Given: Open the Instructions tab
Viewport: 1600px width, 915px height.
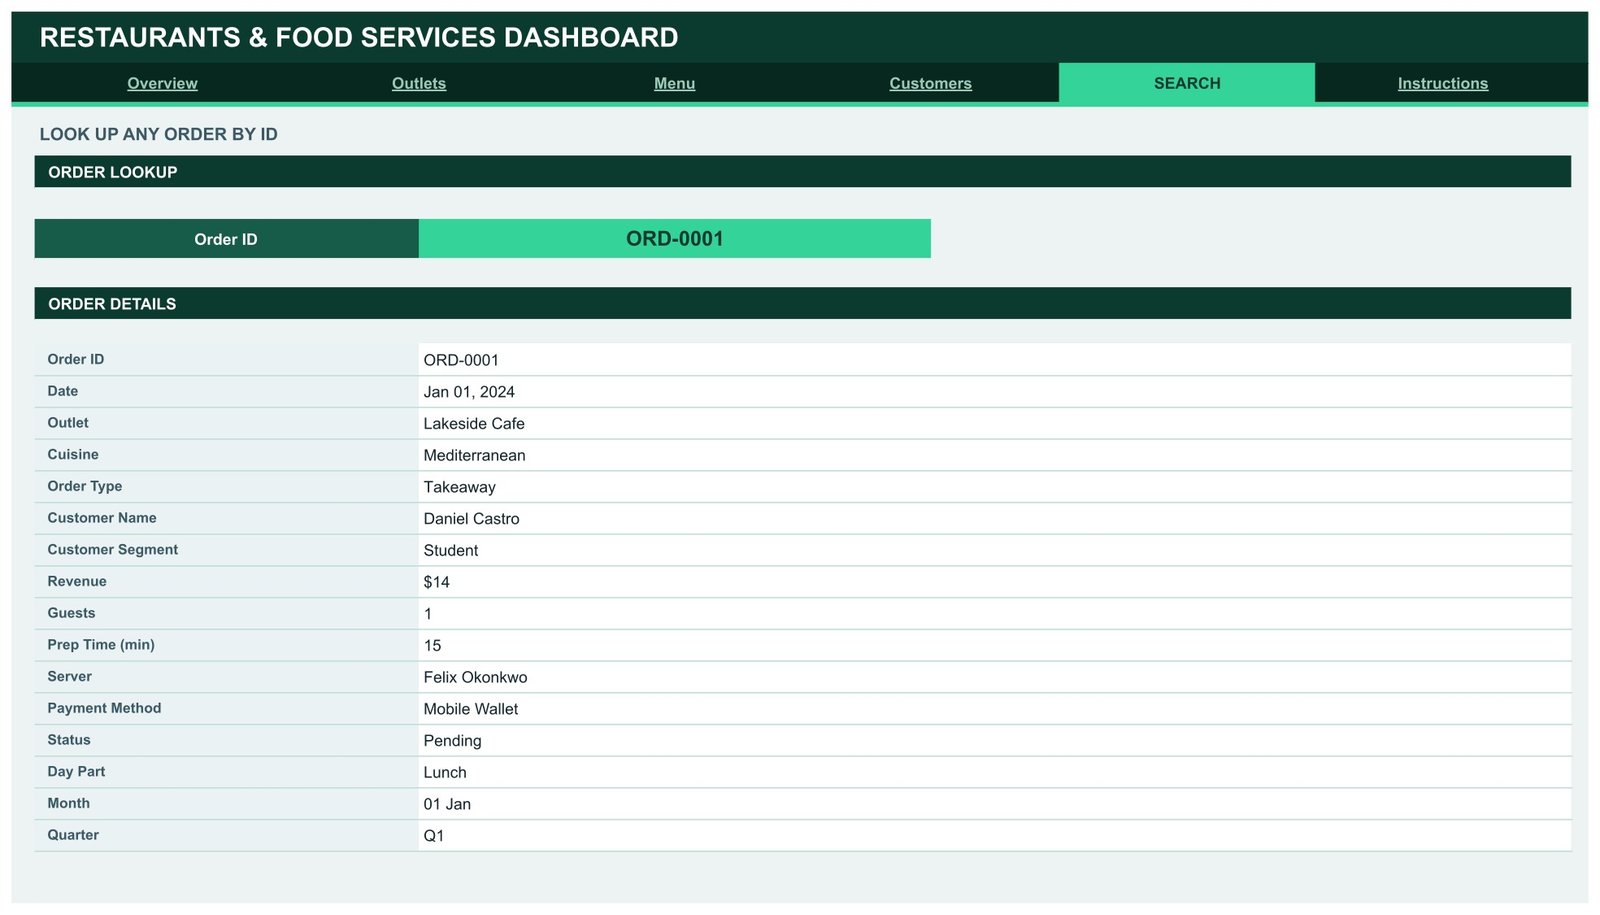Looking at the screenshot, I should pos(1443,83).
